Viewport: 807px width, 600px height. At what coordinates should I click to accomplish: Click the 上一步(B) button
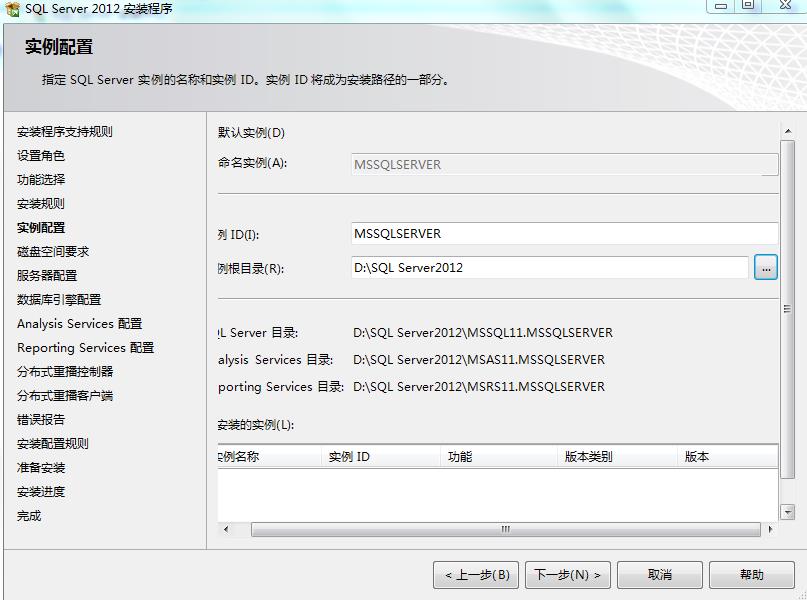click(479, 575)
